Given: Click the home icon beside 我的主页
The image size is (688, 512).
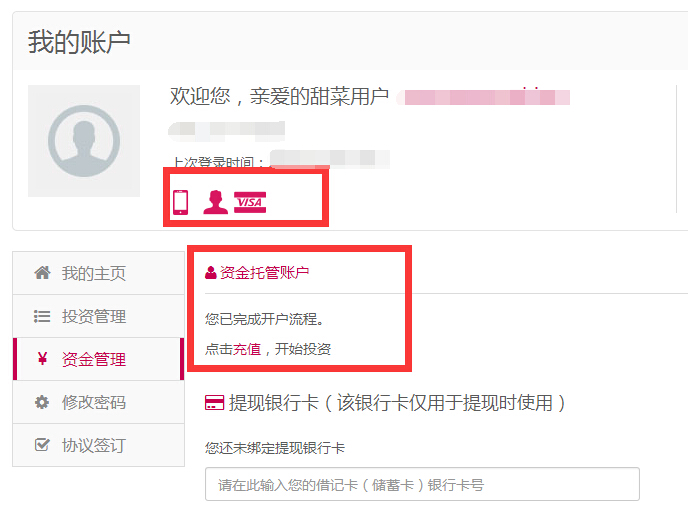Looking at the screenshot, I should pyautogui.click(x=42, y=273).
